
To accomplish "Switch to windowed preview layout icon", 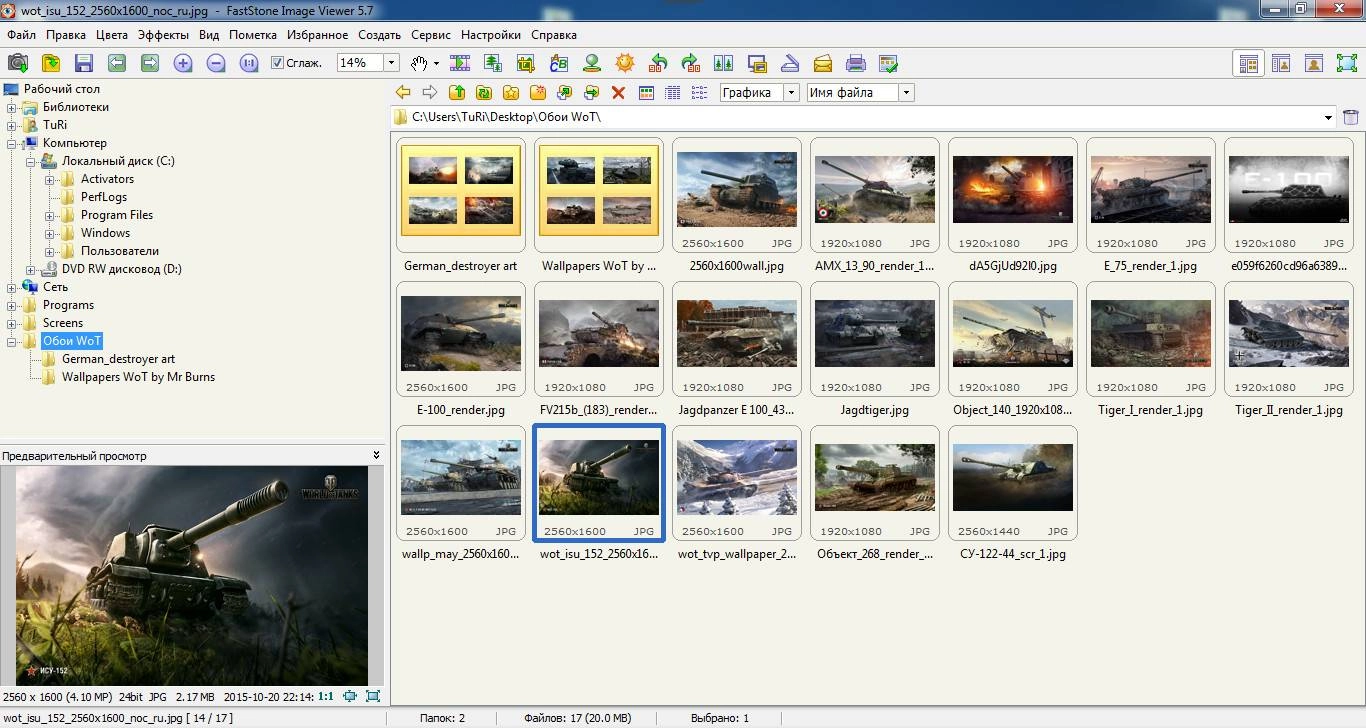I will pyautogui.click(x=1281, y=63).
